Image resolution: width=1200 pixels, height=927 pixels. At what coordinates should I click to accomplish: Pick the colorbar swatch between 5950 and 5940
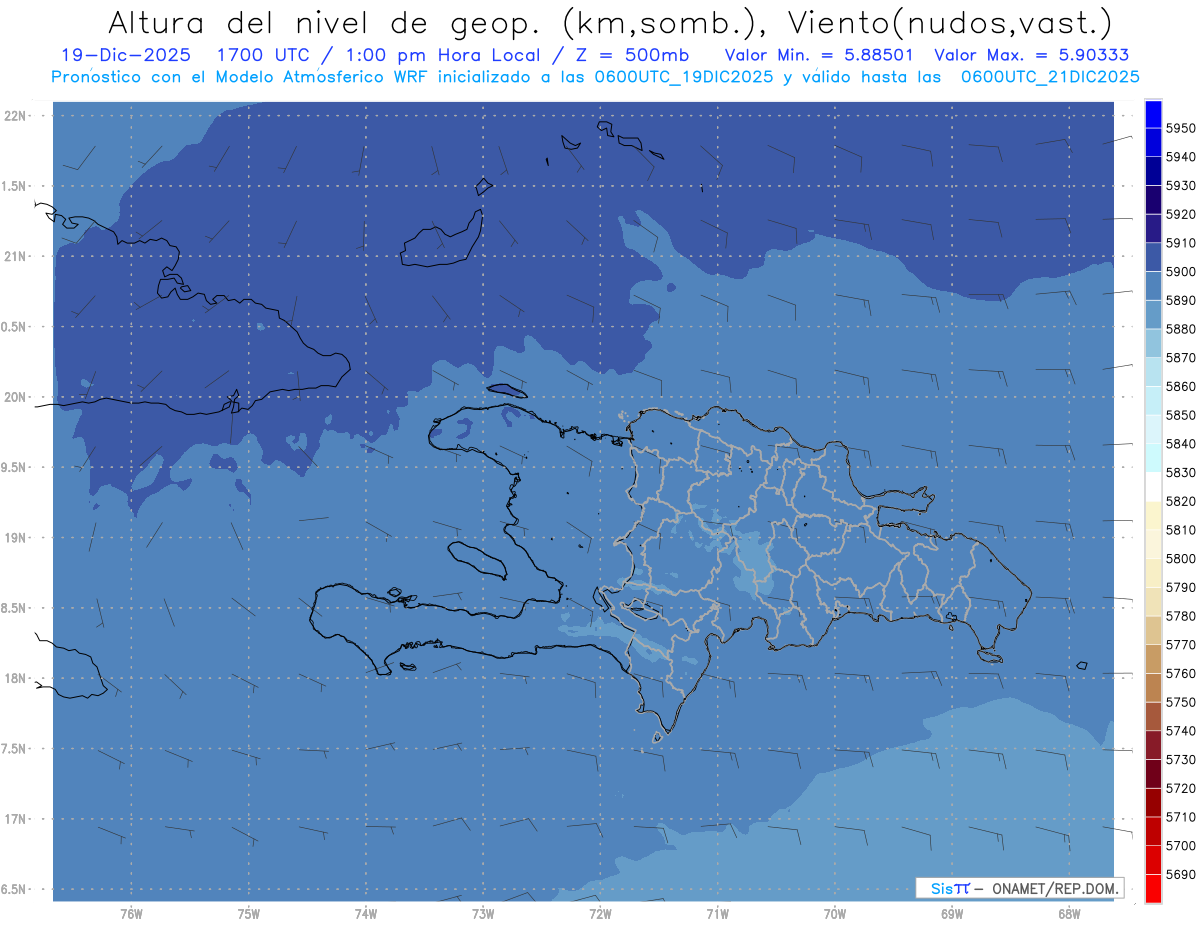coord(1153,143)
